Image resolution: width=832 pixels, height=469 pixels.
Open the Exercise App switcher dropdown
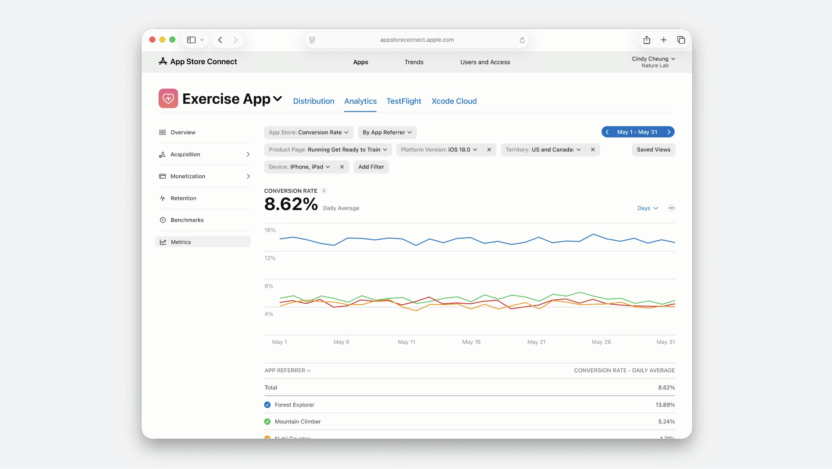[278, 99]
